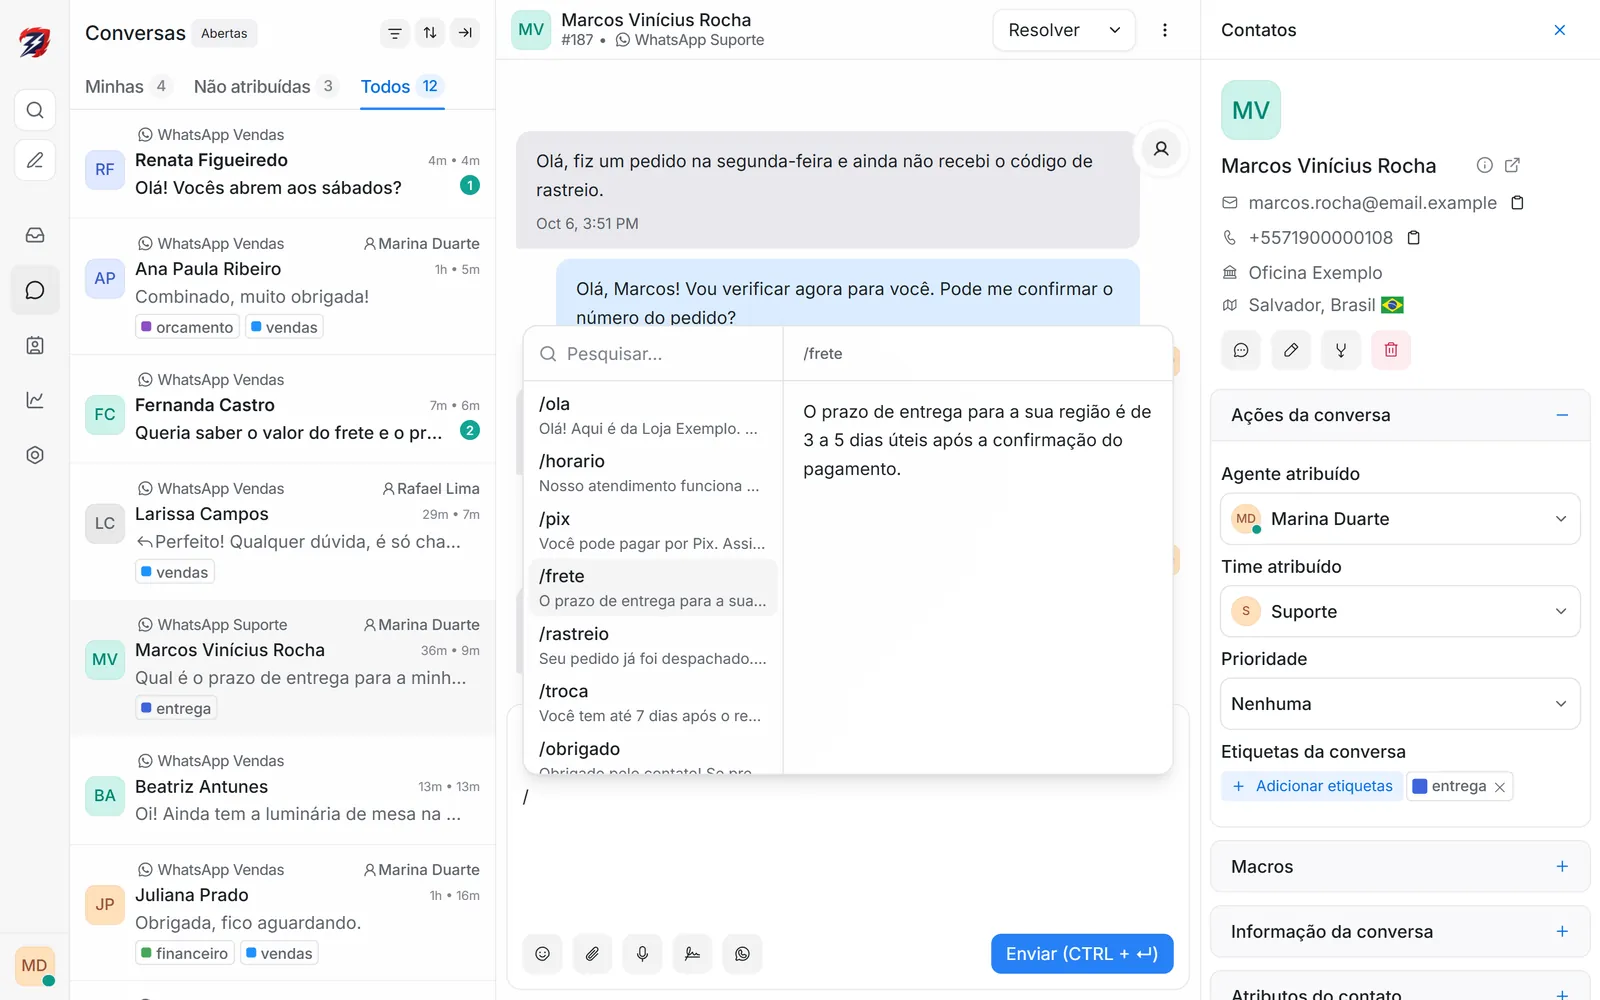Click the merge contact icon

pos(1341,350)
